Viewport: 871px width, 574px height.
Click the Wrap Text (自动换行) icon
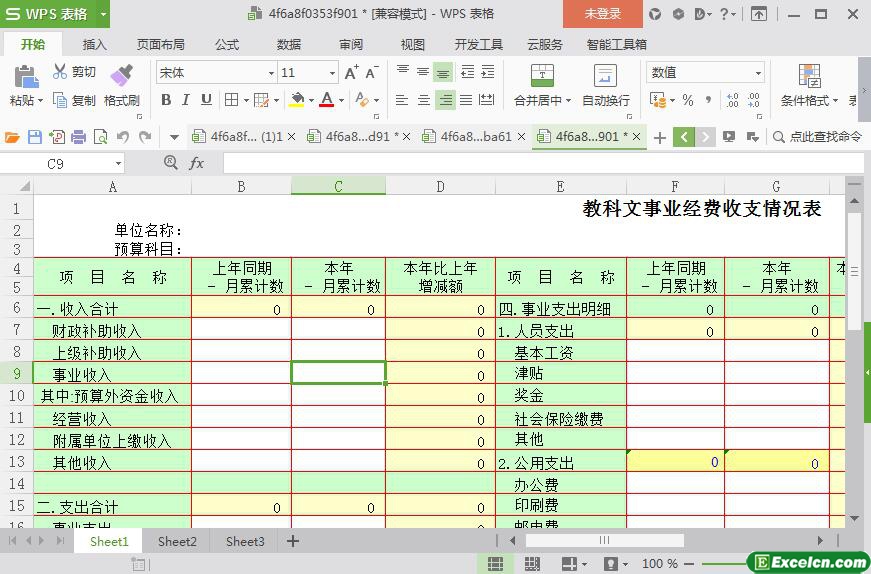pyautogui.click(x=605, y=77)
